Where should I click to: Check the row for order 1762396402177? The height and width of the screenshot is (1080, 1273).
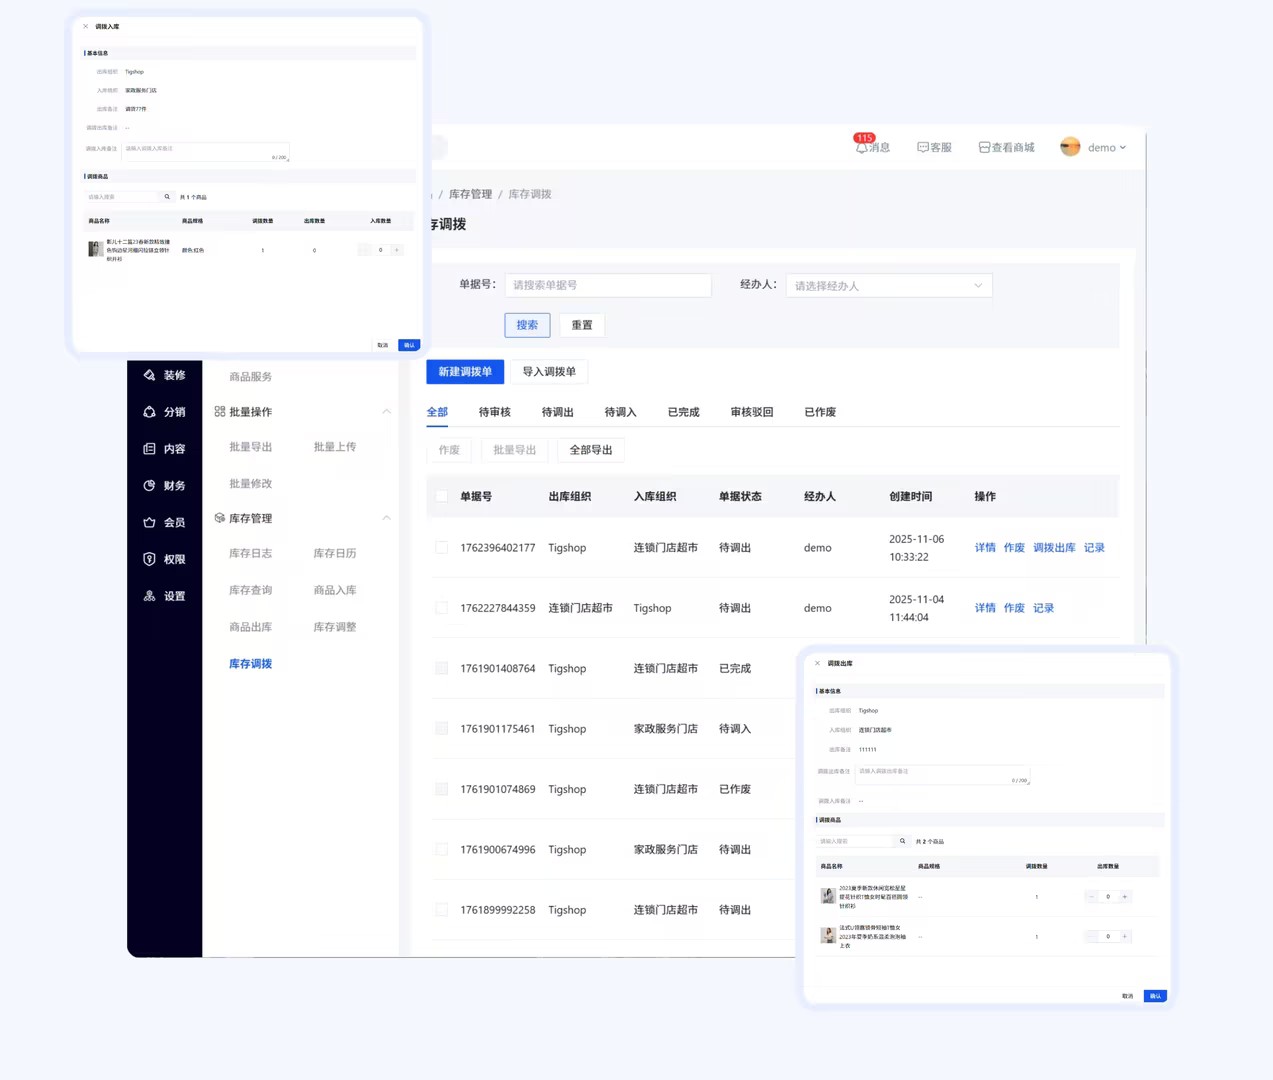(x=441, y=547)
